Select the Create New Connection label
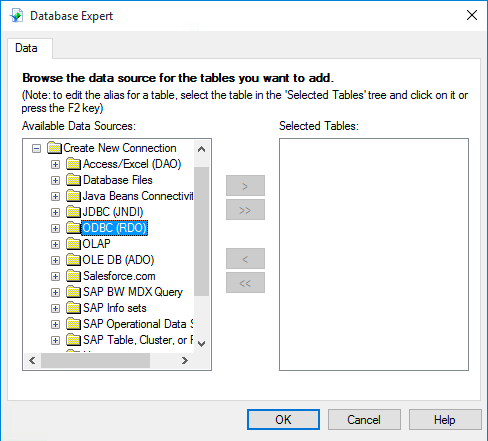488x441 pixels. pos(120,148)
